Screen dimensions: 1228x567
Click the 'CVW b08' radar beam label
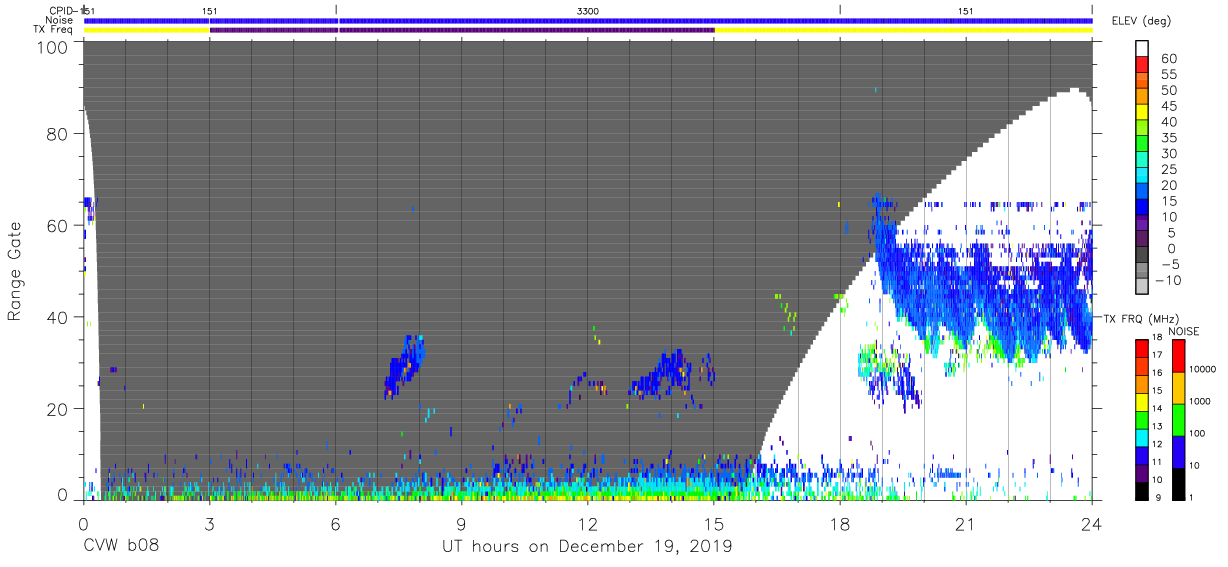coord(122,547)
